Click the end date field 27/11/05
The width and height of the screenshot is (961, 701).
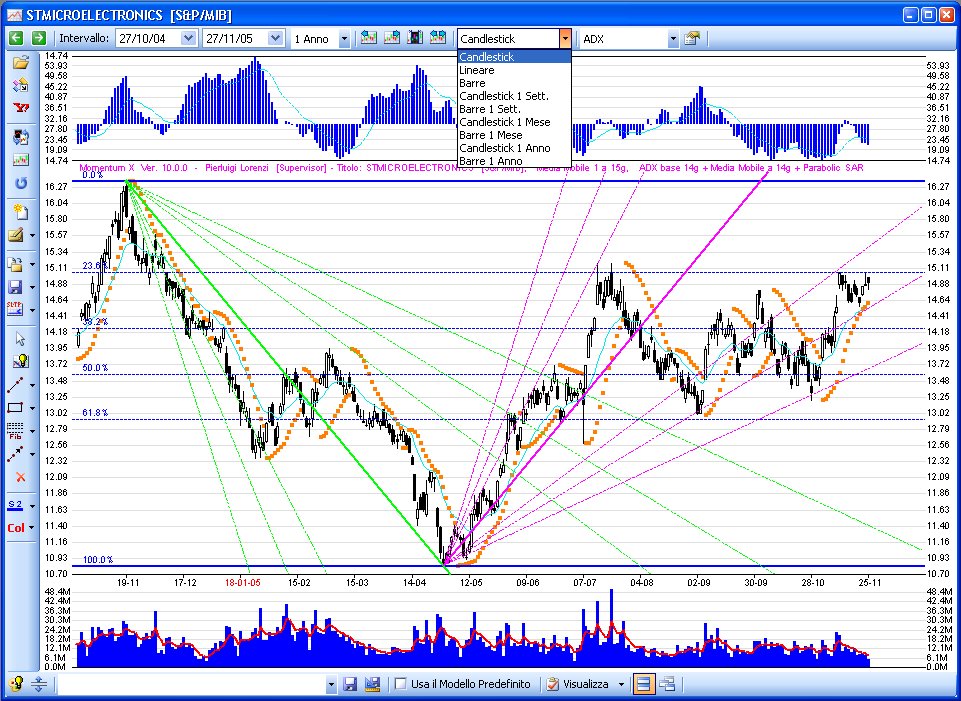click(235, 39)
